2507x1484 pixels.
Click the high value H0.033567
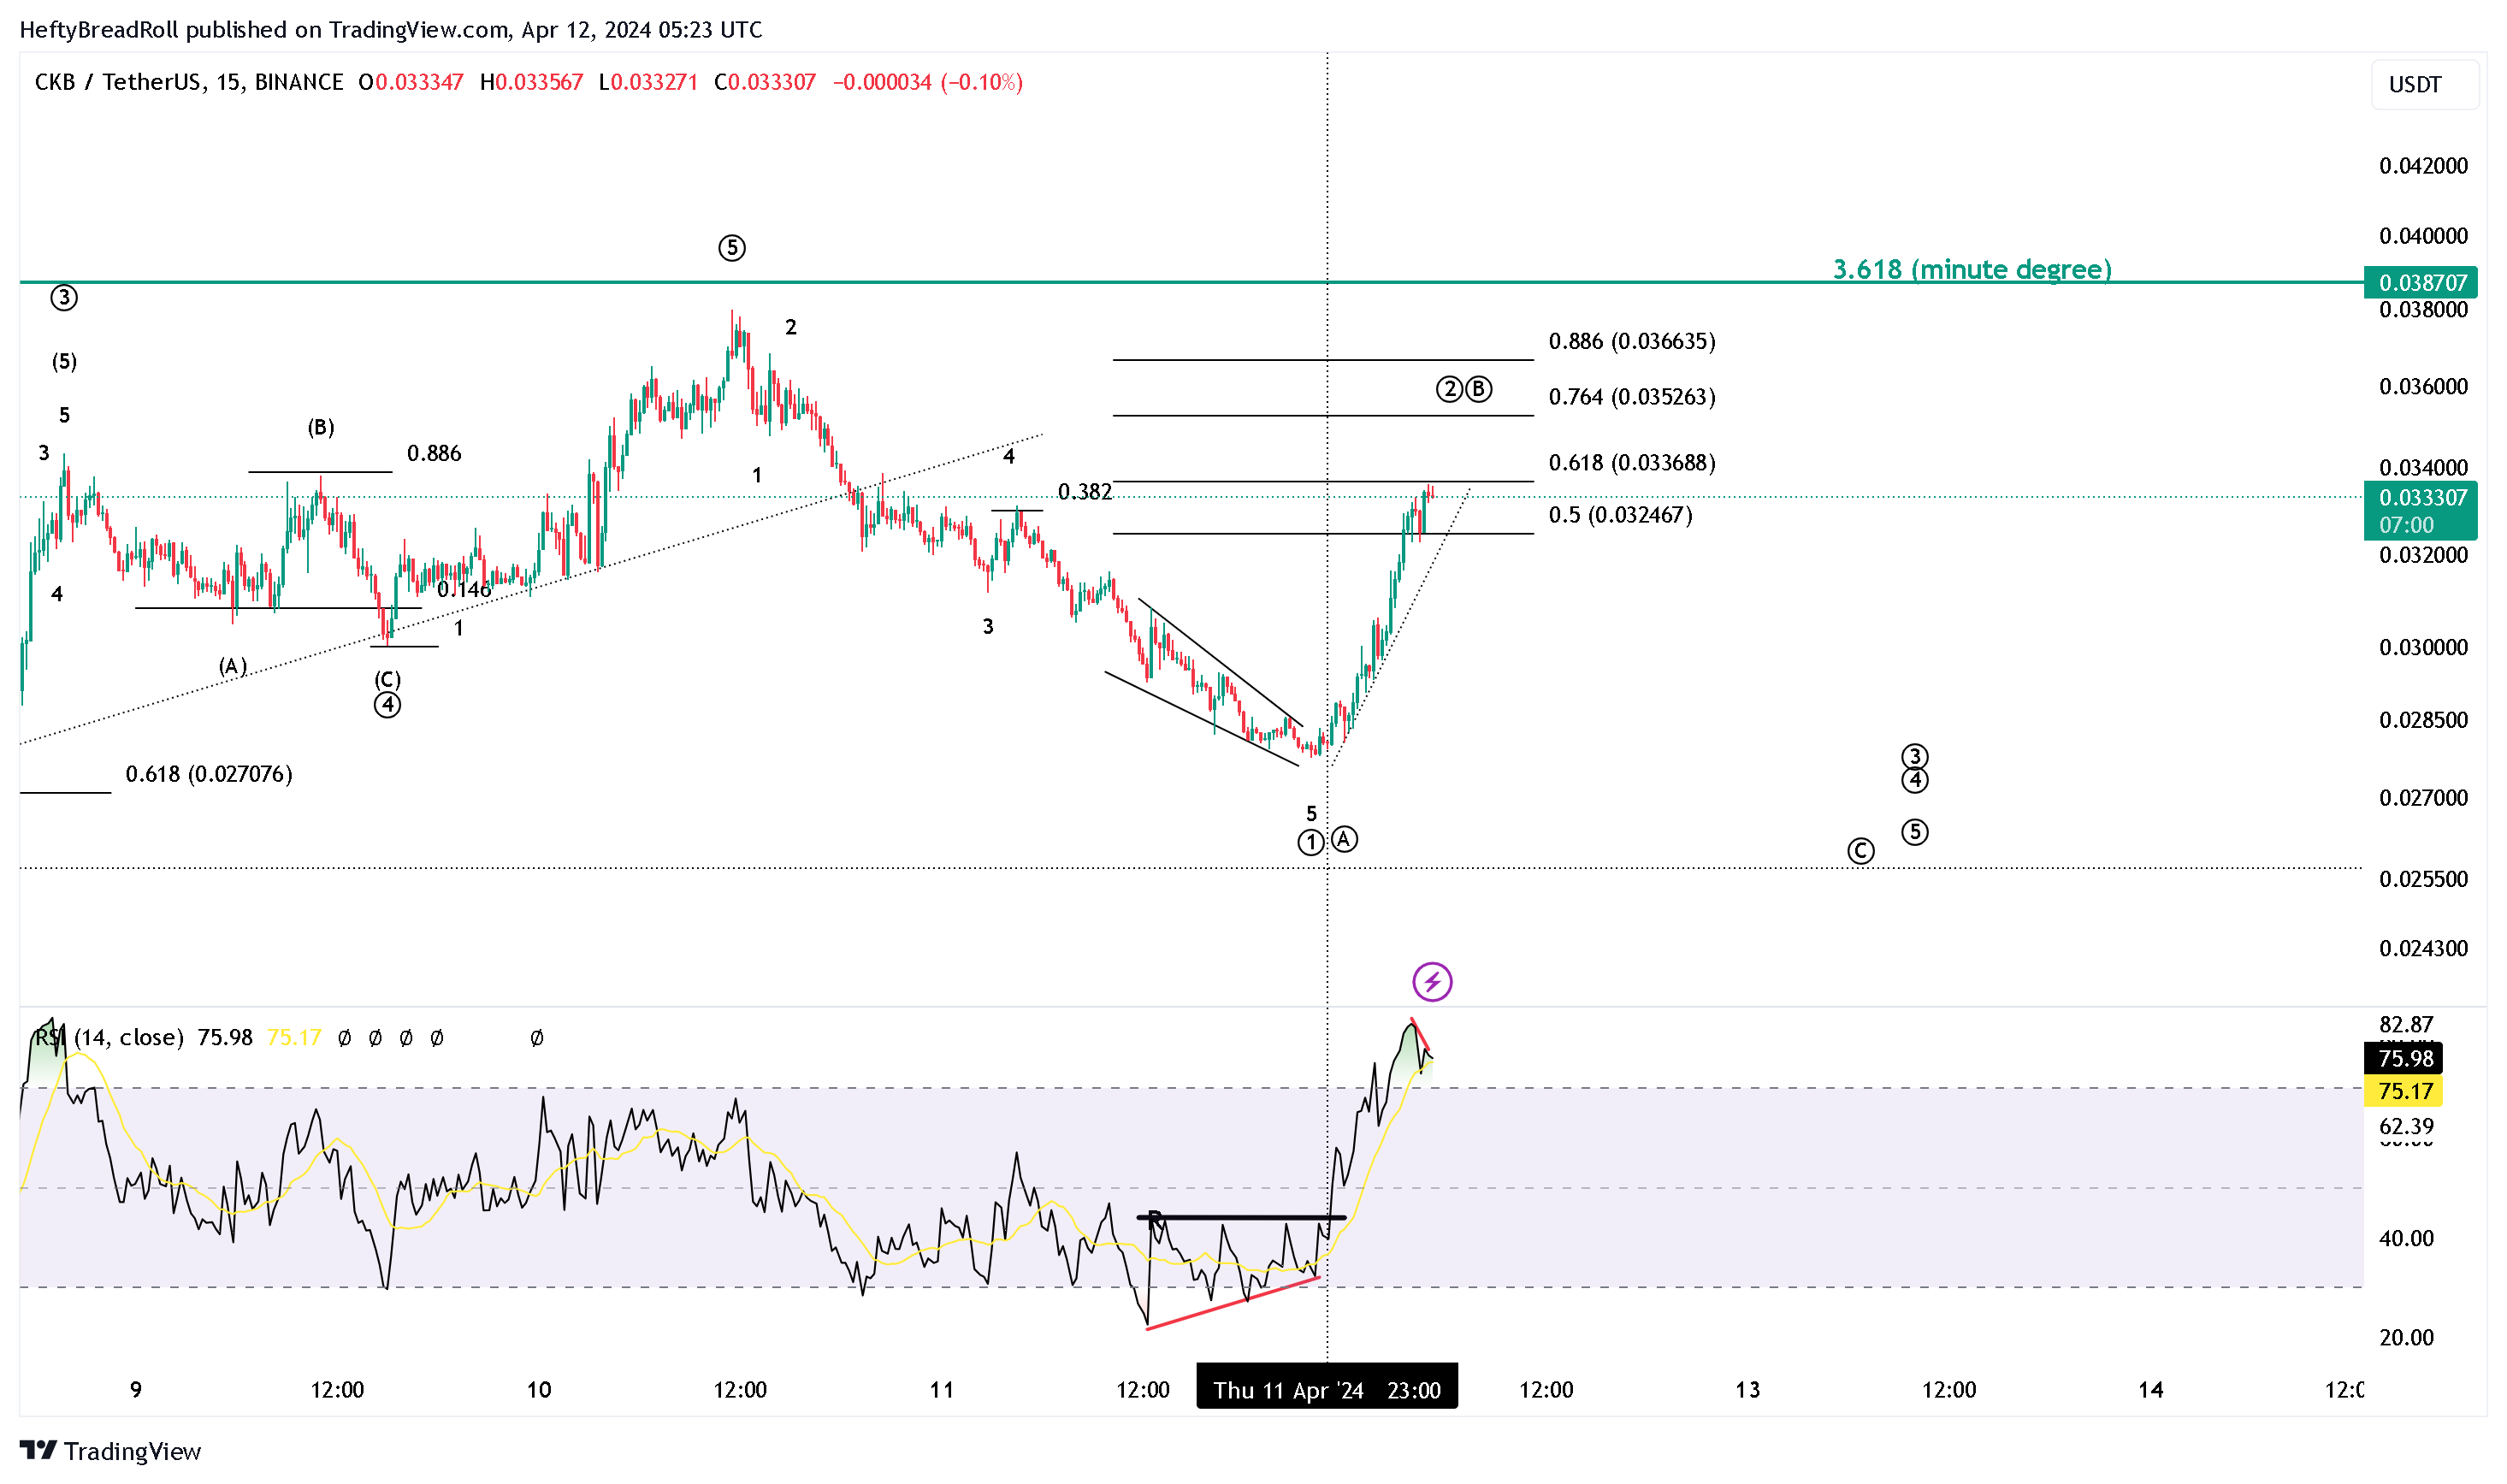(x=531, y=82)
